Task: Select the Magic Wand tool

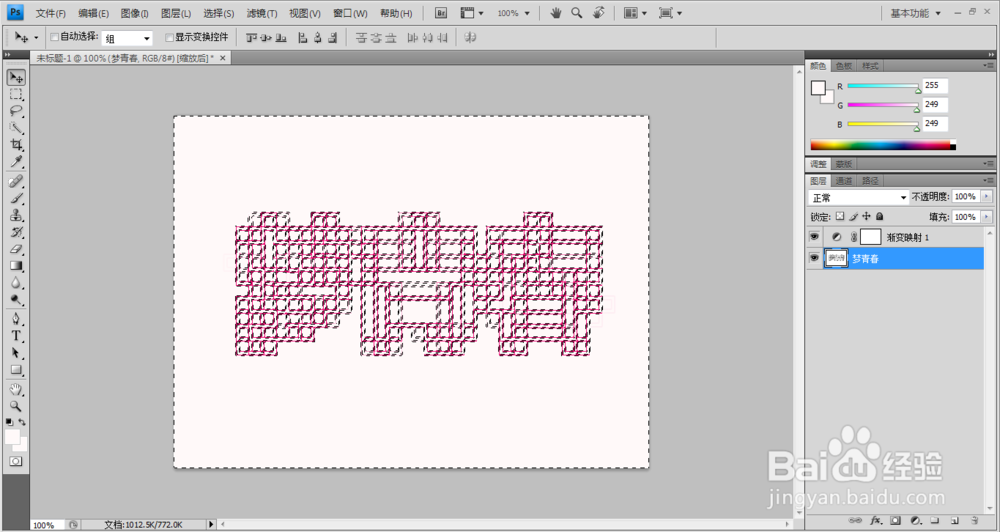Action: (x=16, y=128)
